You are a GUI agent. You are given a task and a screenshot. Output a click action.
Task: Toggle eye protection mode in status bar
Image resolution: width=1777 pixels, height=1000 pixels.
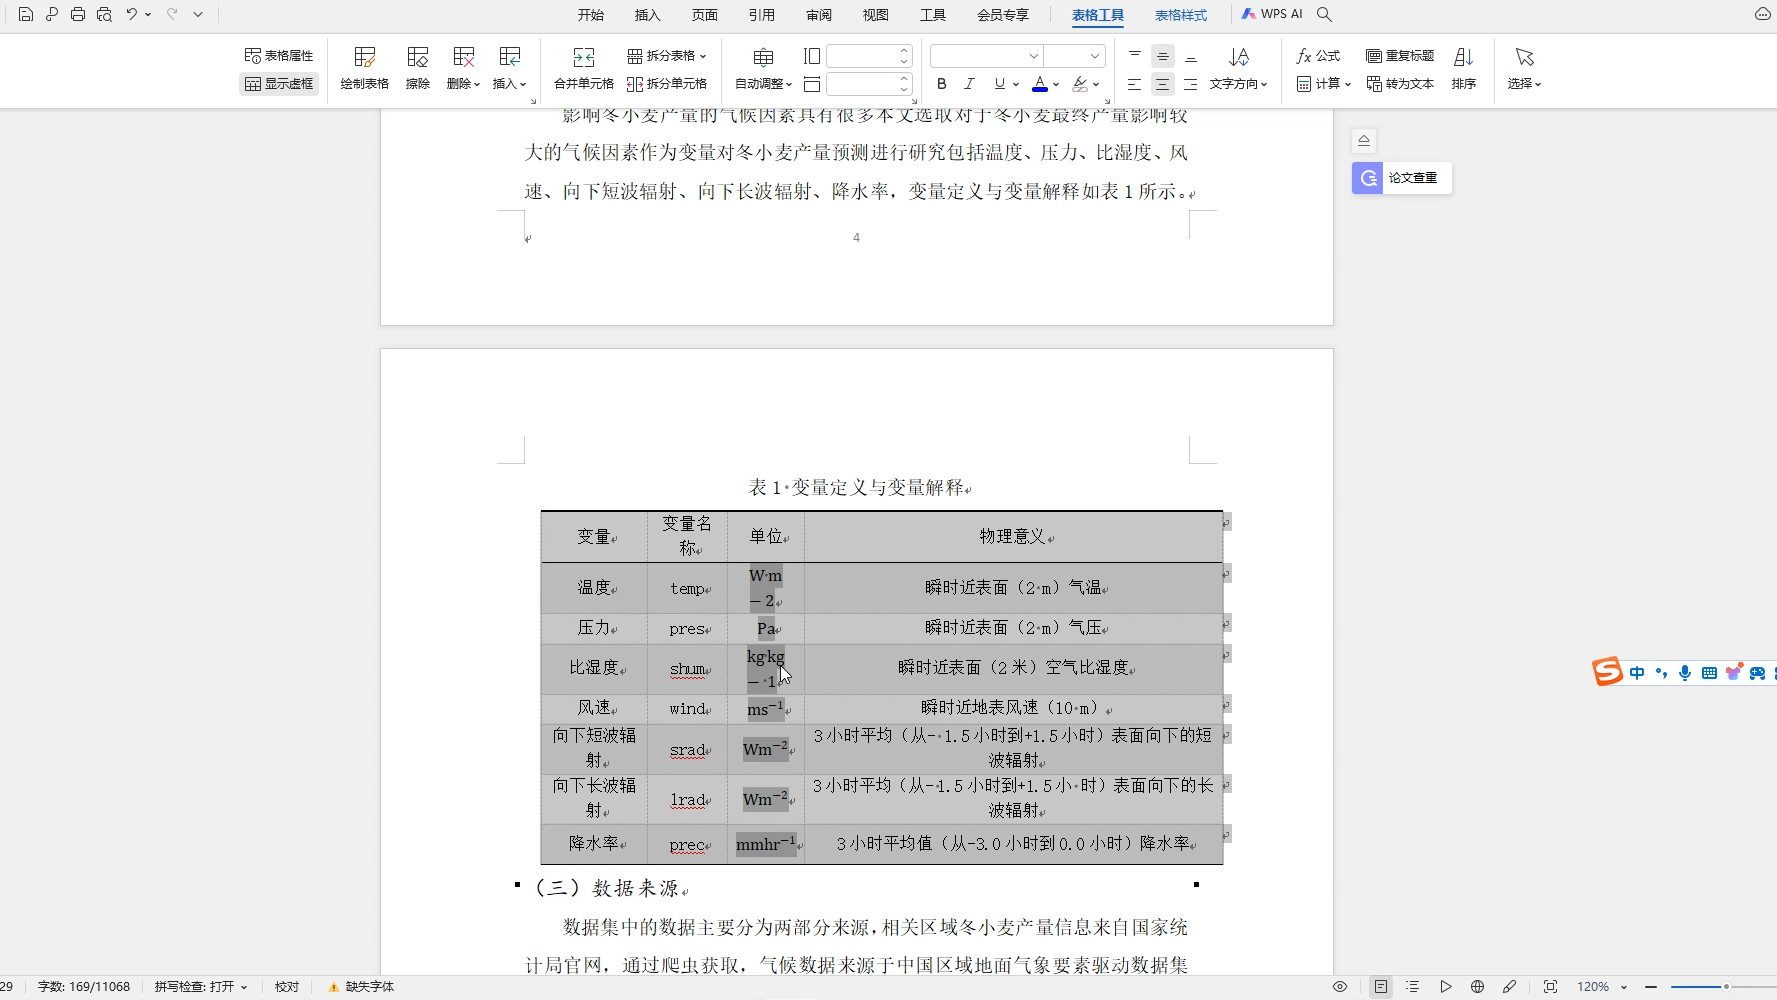click(1340, 987)
